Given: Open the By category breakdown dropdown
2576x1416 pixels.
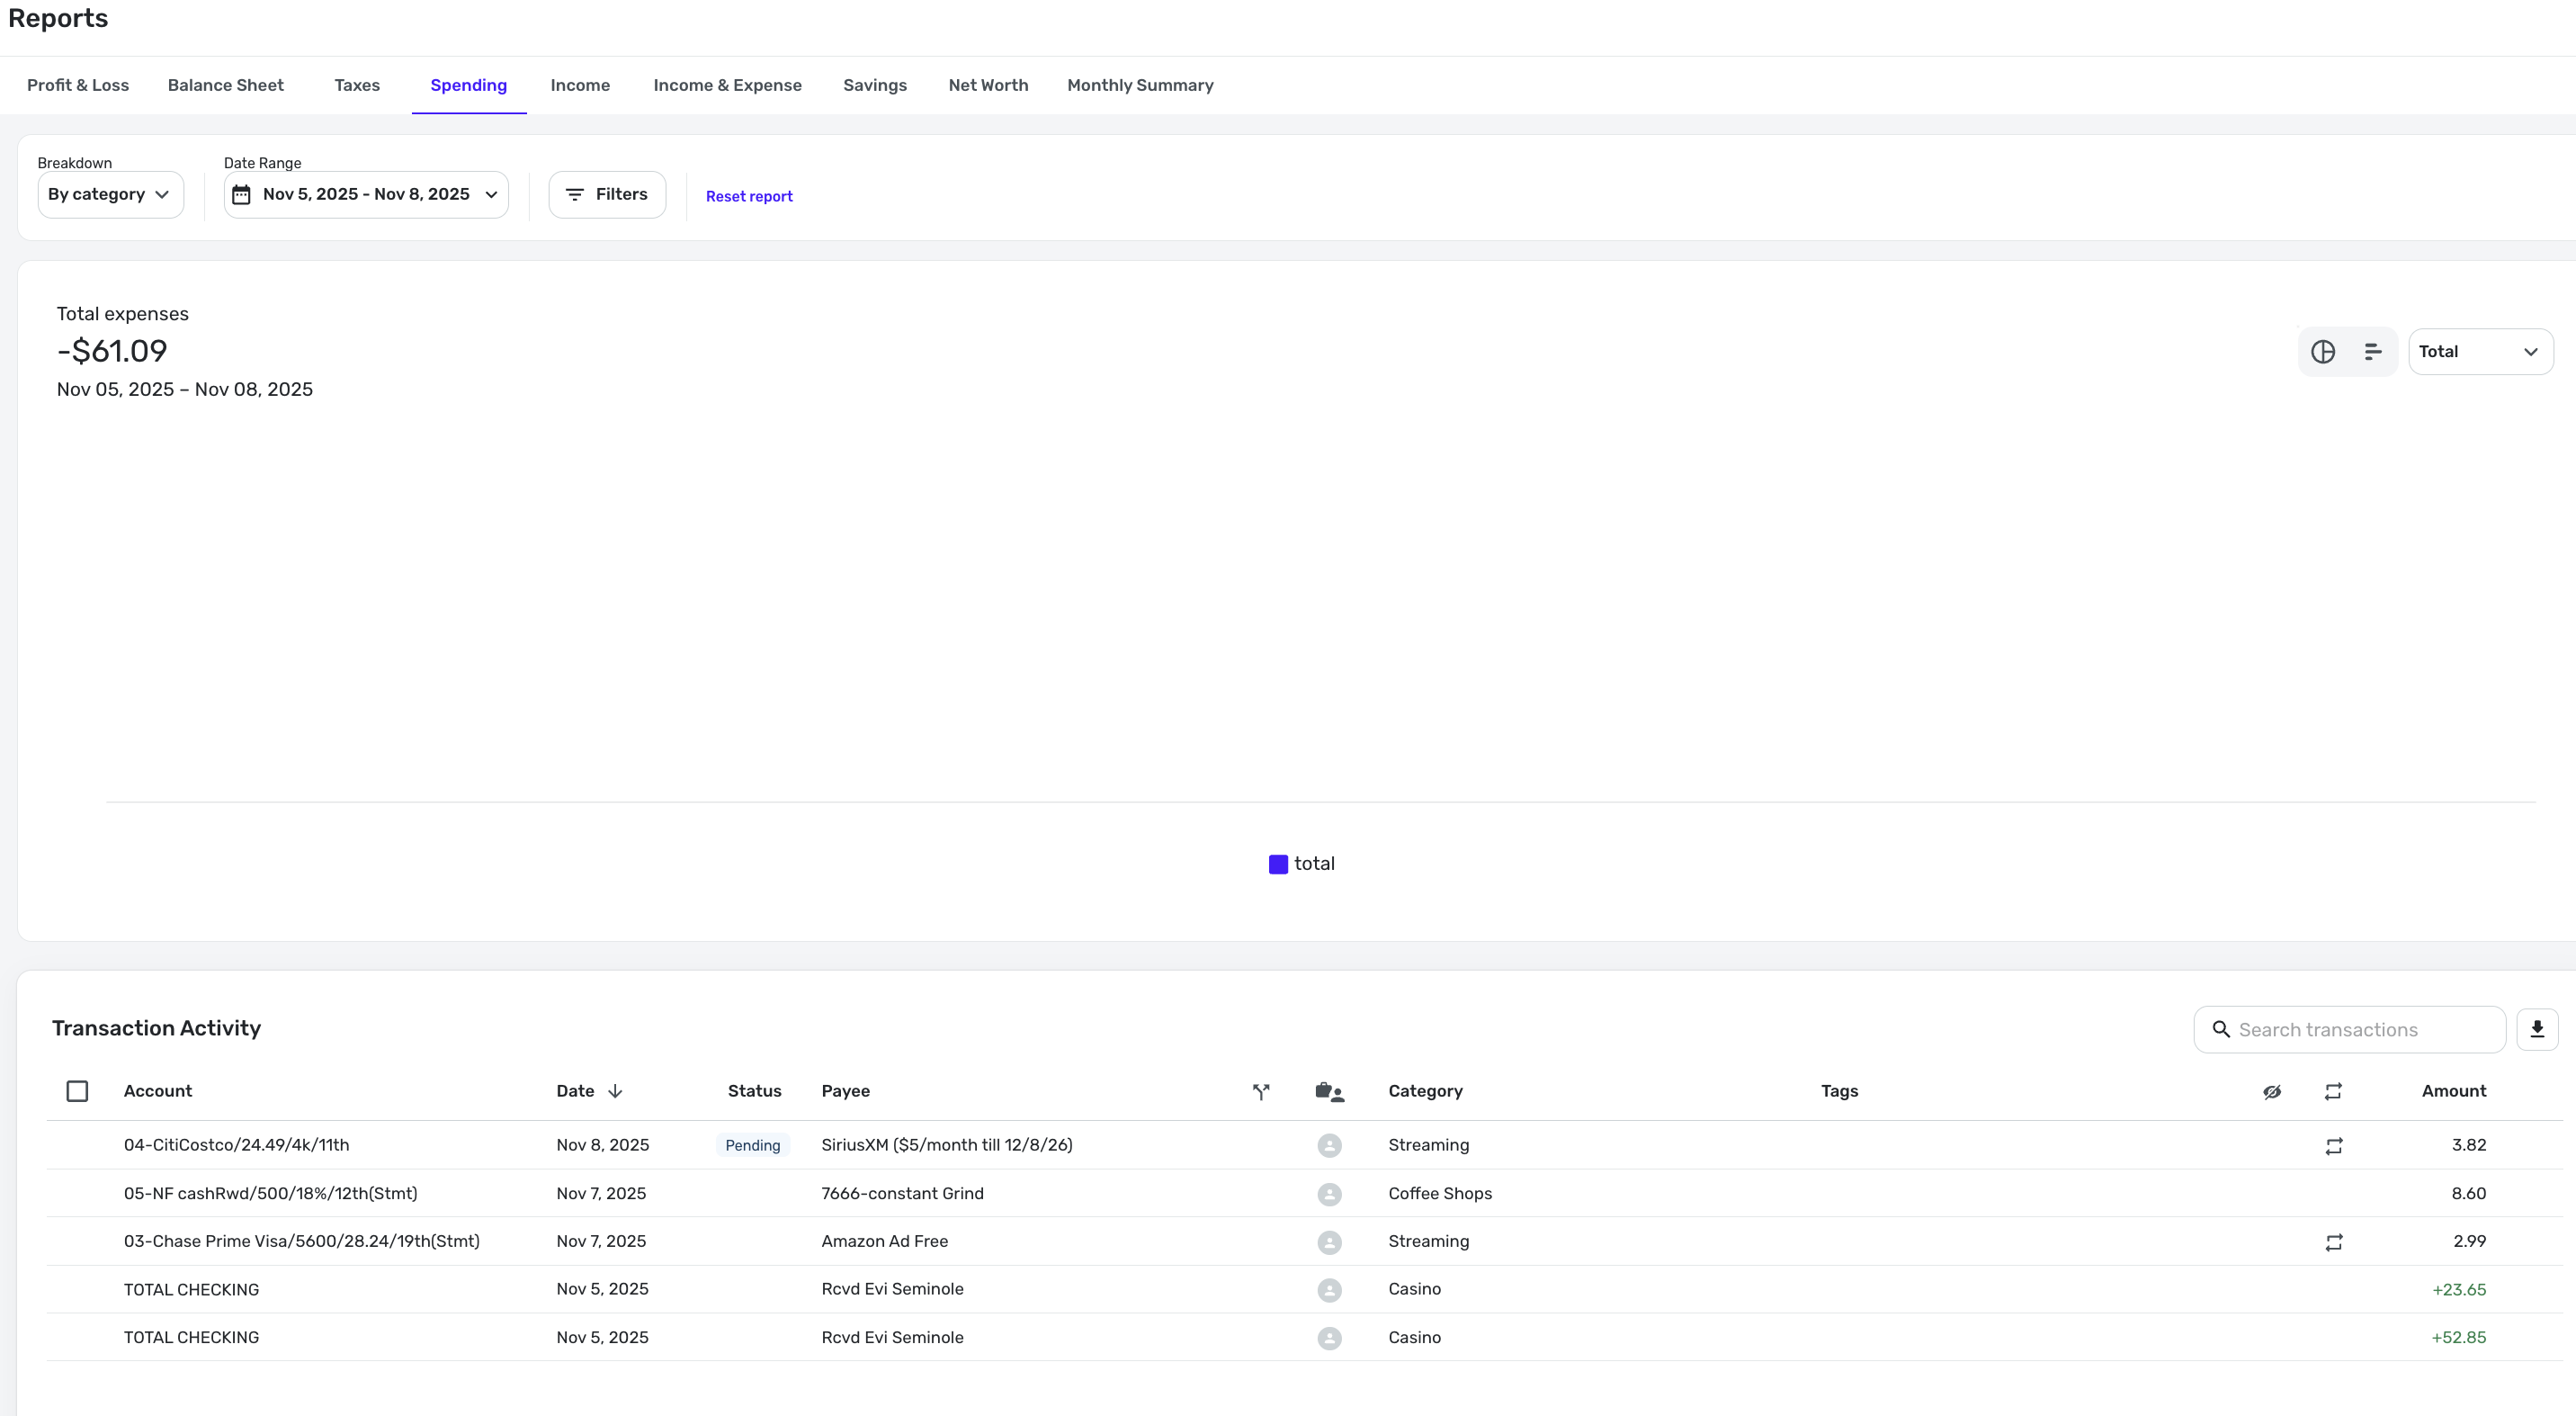Looking at the screenshot, I should [110, 194].
